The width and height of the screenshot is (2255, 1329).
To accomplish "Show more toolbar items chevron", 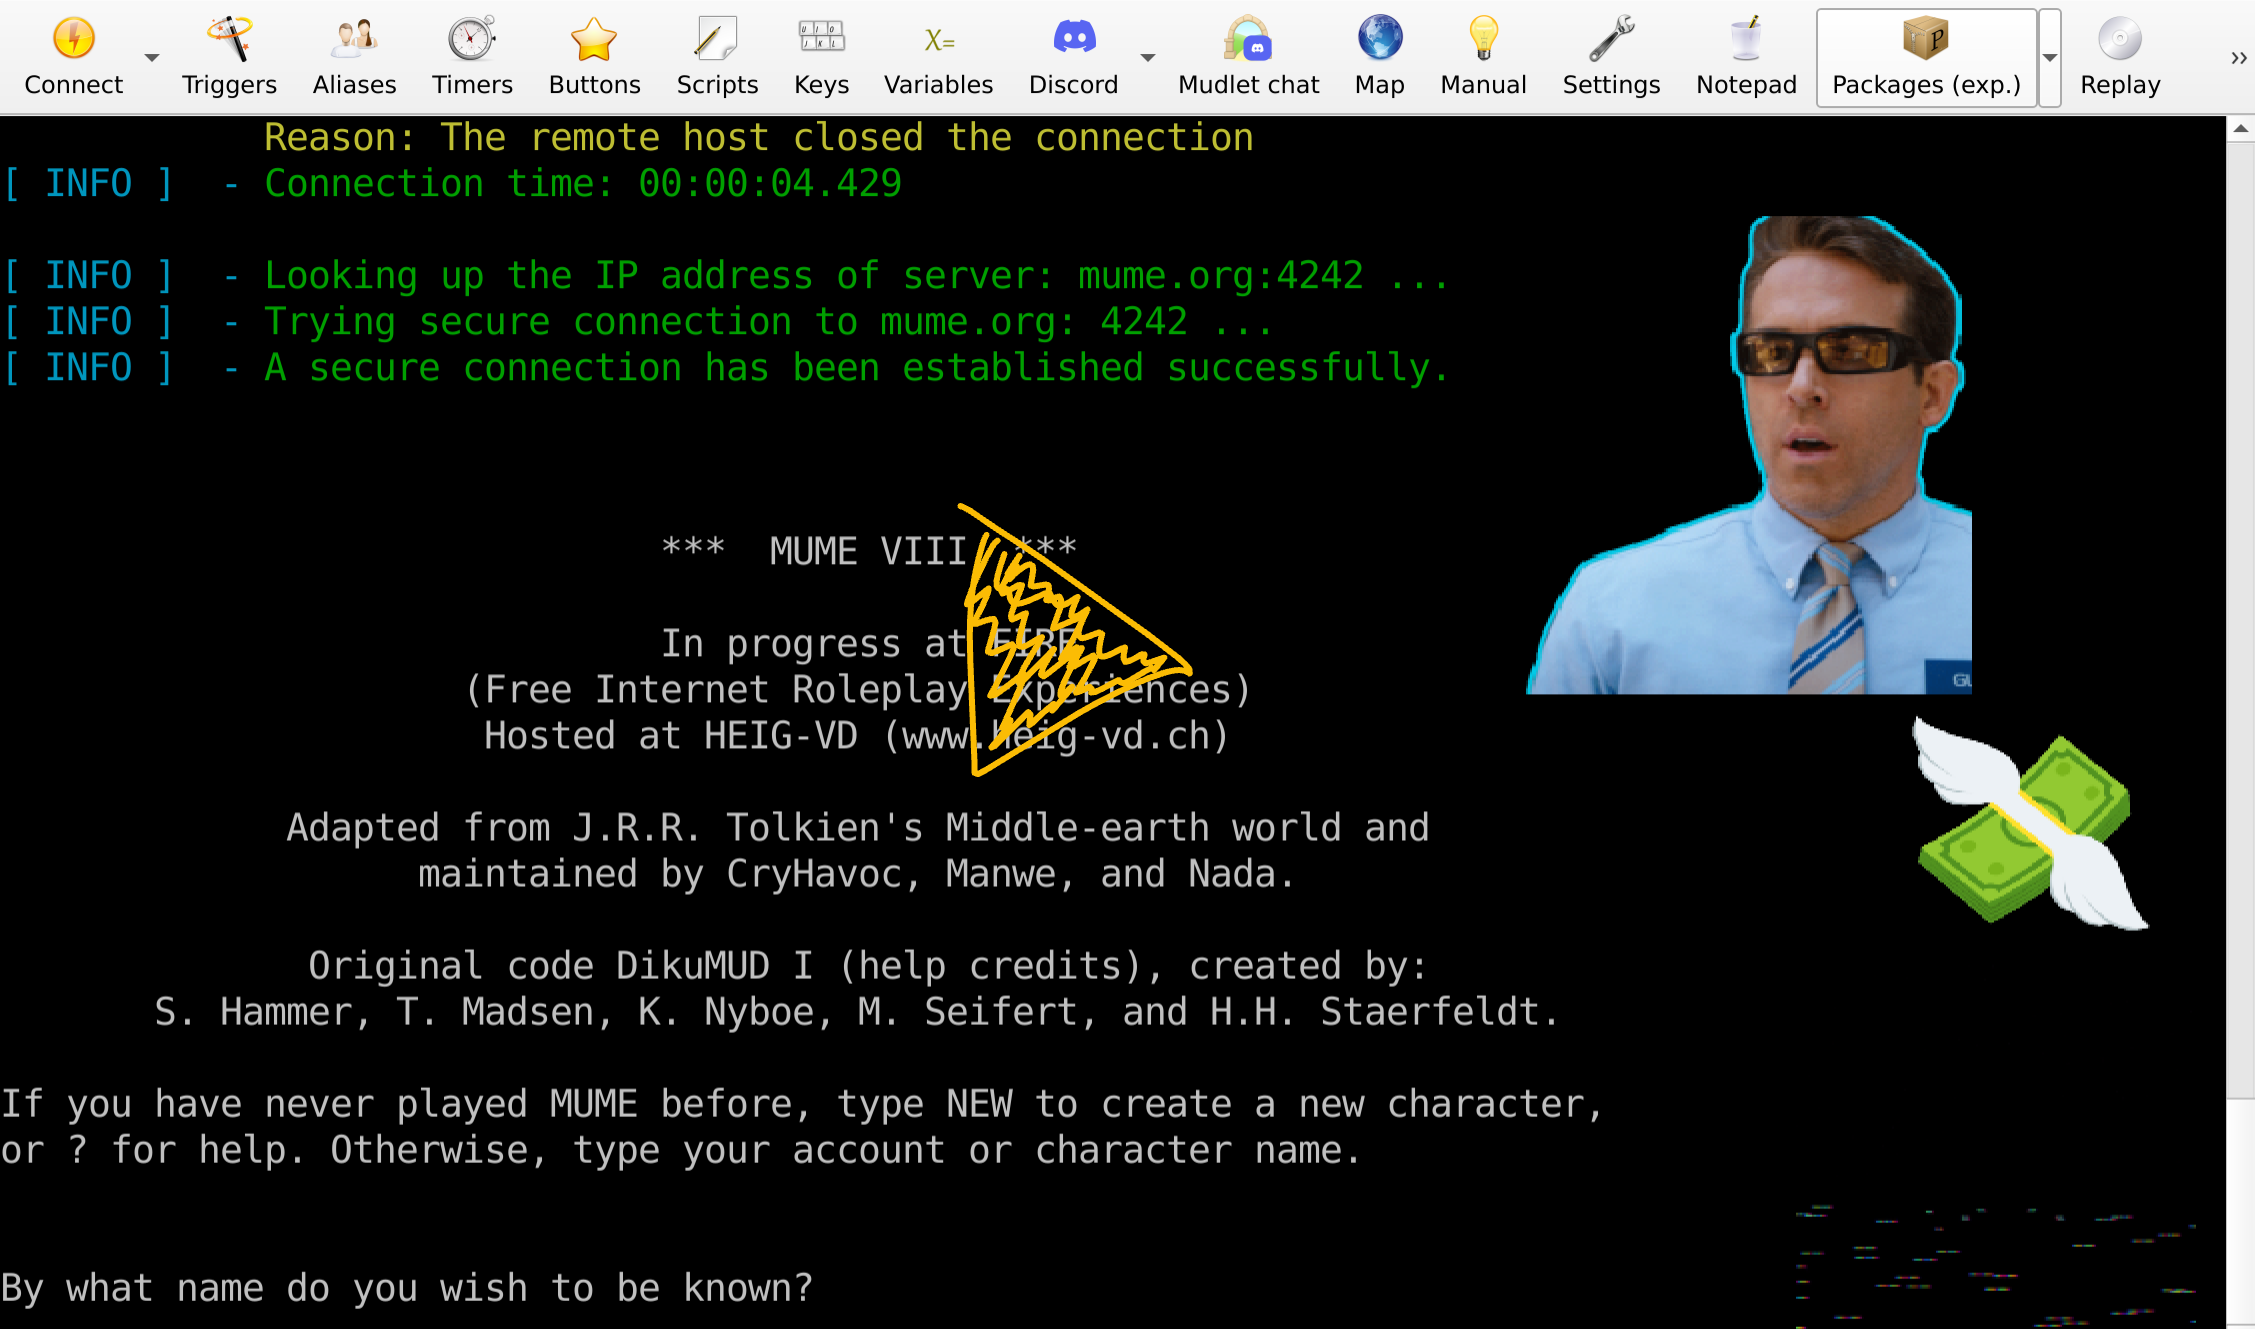I will point(2239,58).
